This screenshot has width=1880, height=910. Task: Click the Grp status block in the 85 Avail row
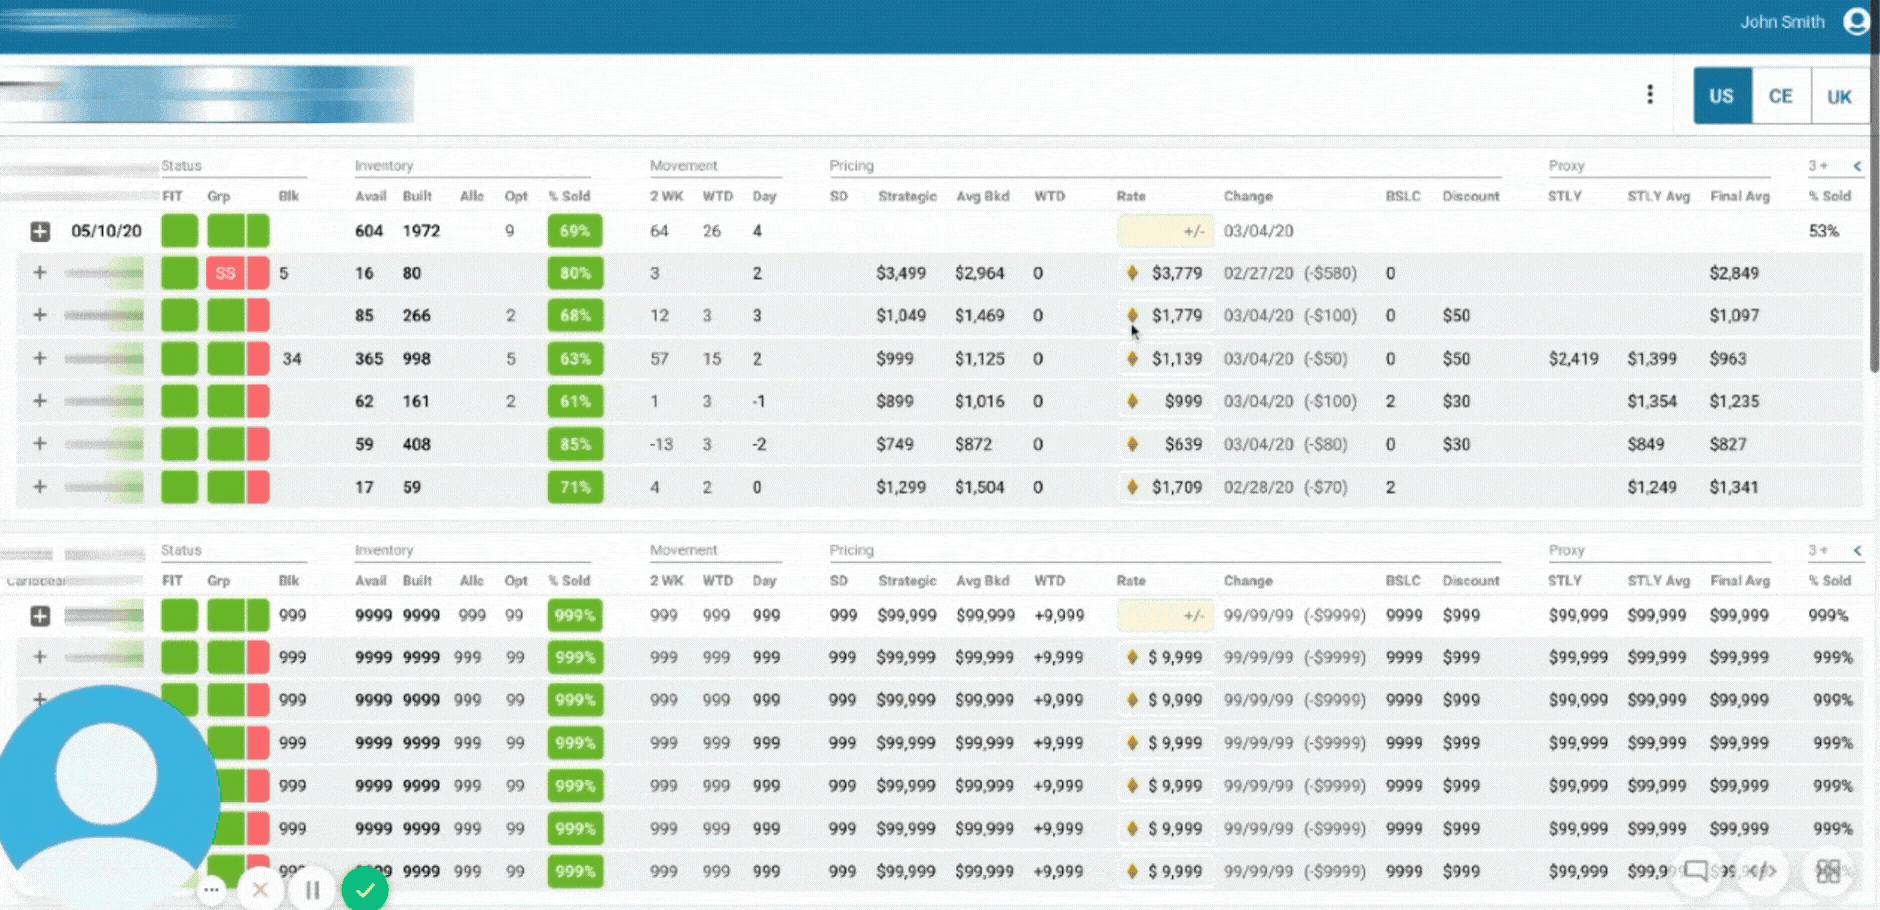tap(238, 315)
